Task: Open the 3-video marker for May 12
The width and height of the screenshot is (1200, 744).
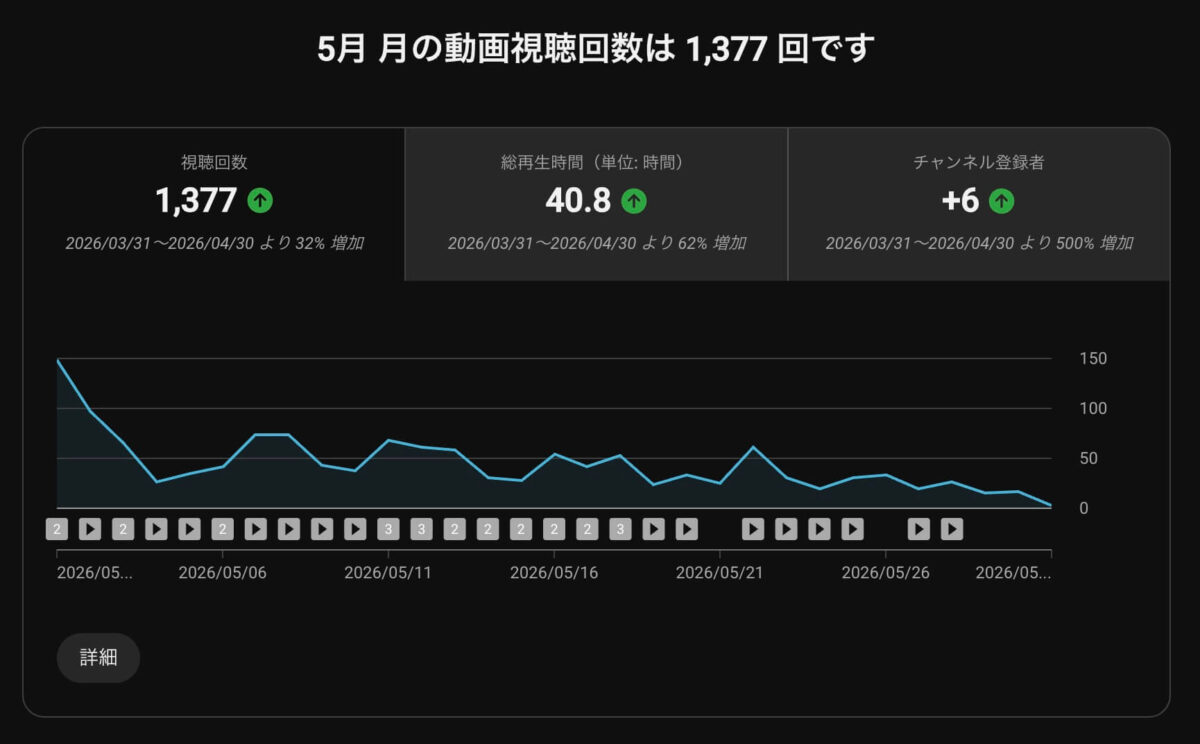Action: click(421, 529)
